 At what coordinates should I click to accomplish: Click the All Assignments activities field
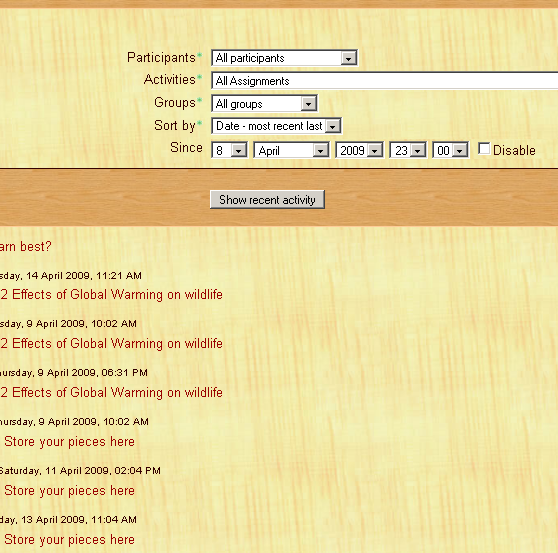[384, 81]
